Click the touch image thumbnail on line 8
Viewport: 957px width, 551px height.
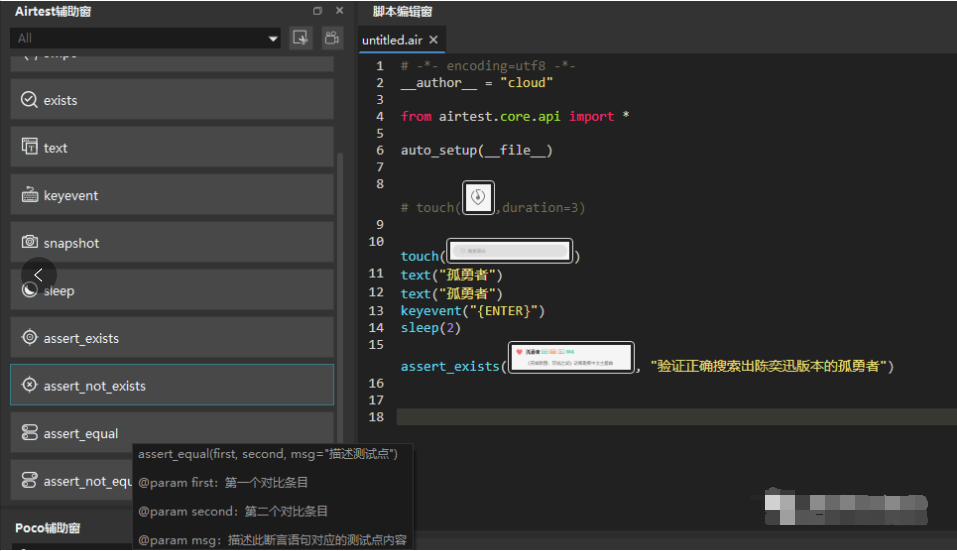coord(478,197)
